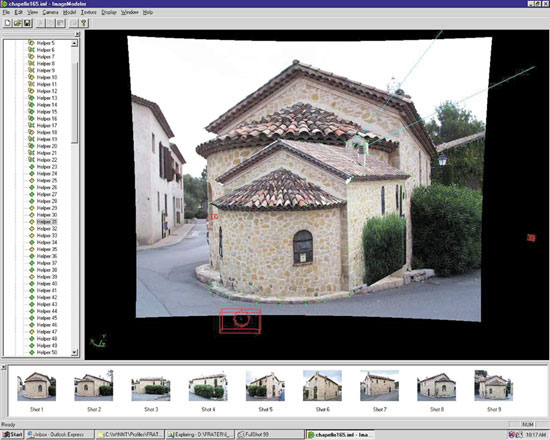Click the green axis gizmo in viewport

(98, 341)
